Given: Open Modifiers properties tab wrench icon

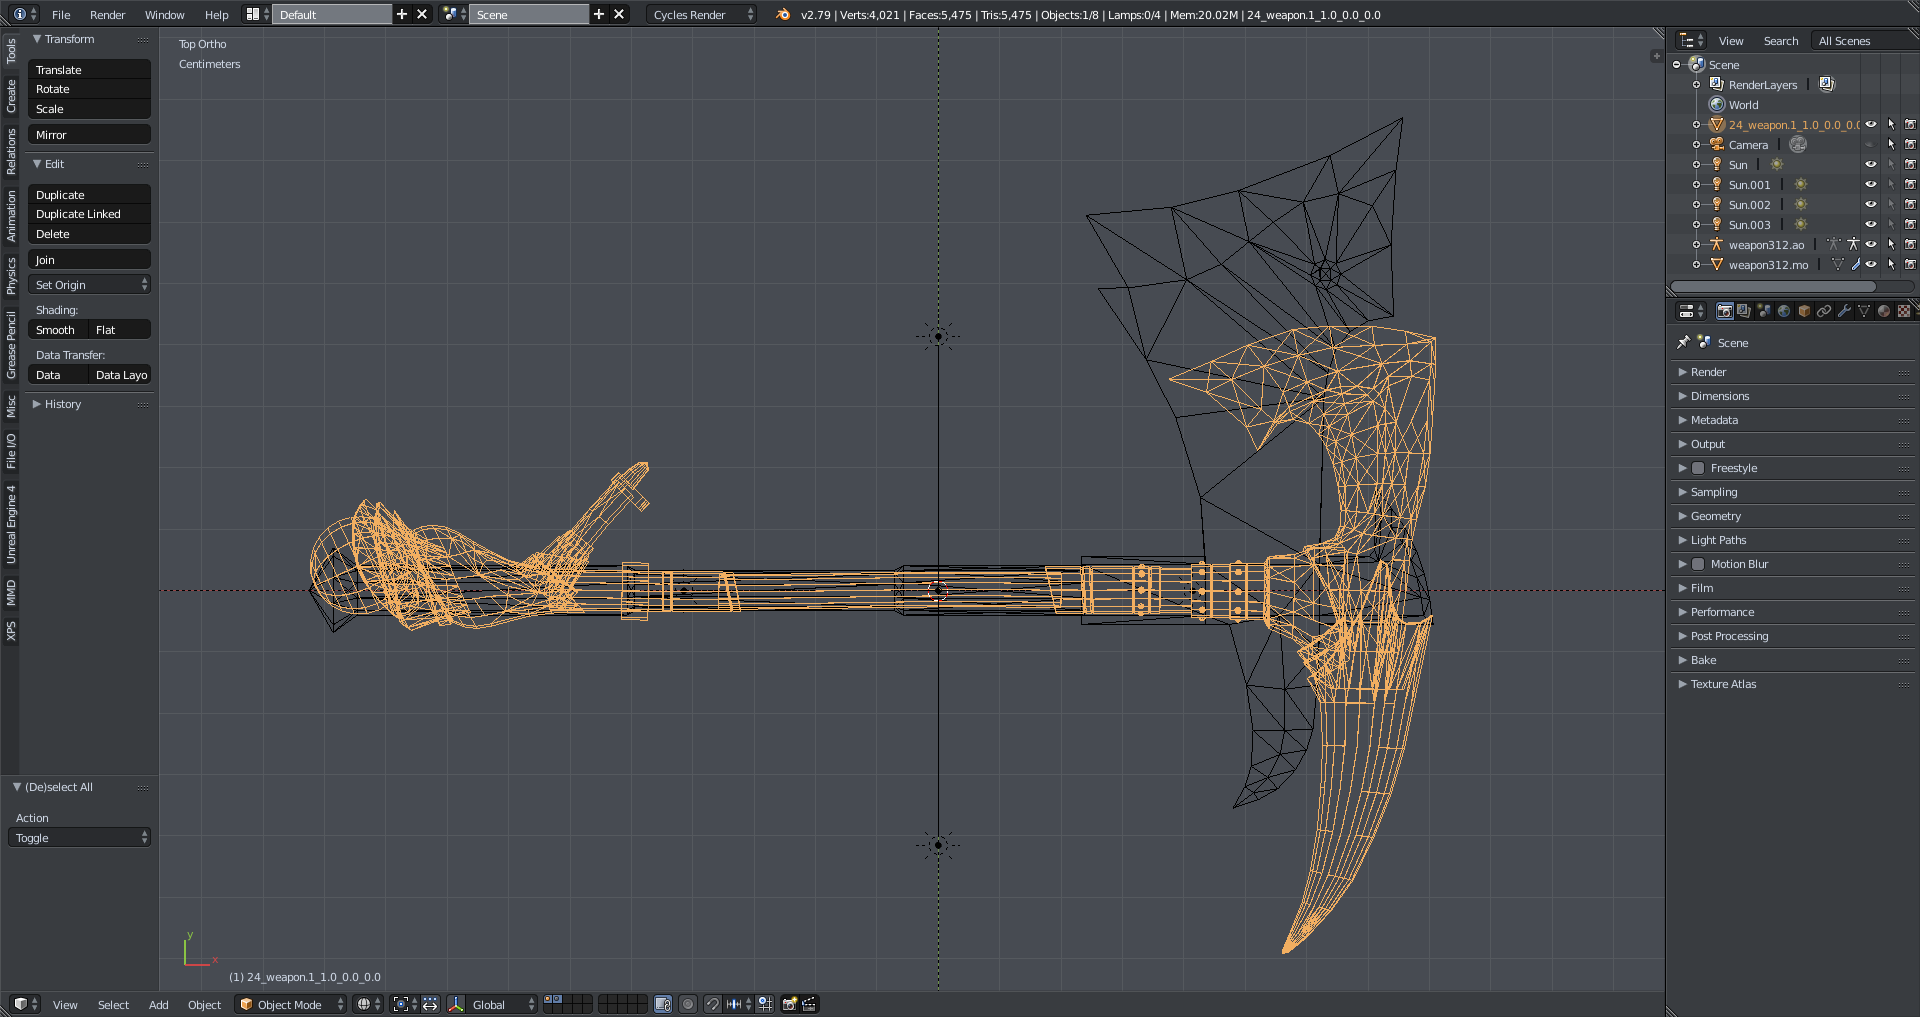Looking at the screenshot, I should tap(1844, 311).
